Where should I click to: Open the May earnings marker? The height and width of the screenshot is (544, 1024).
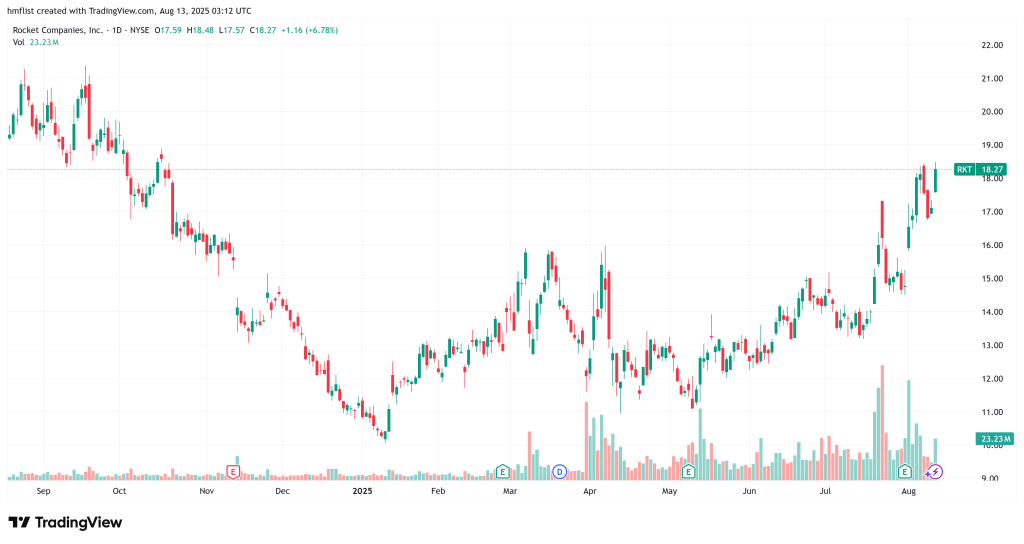pos(688,470)
